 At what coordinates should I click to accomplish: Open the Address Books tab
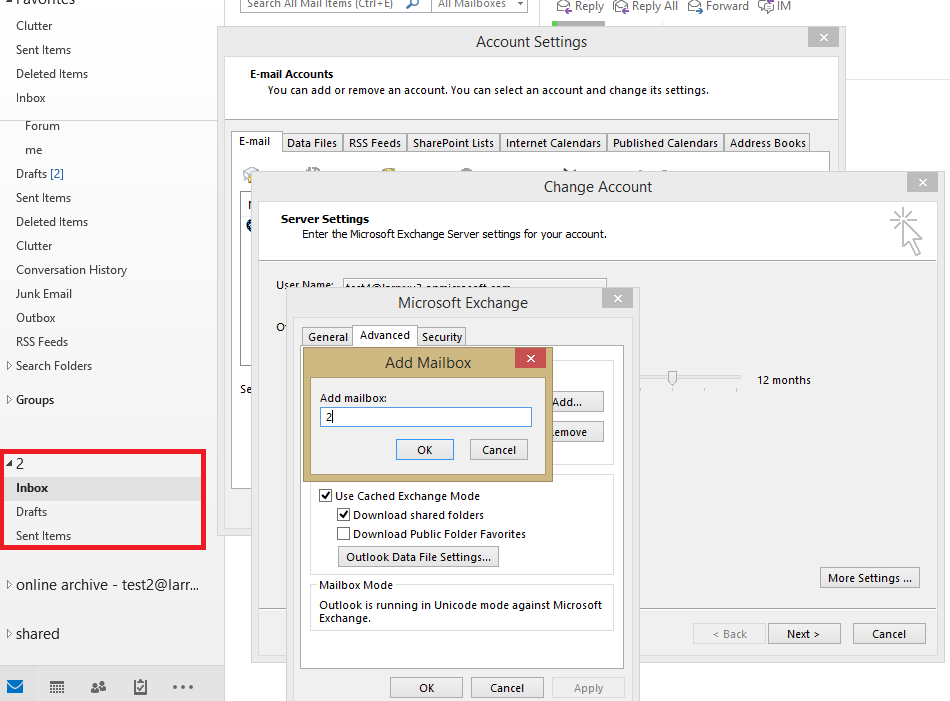point(768,143)
